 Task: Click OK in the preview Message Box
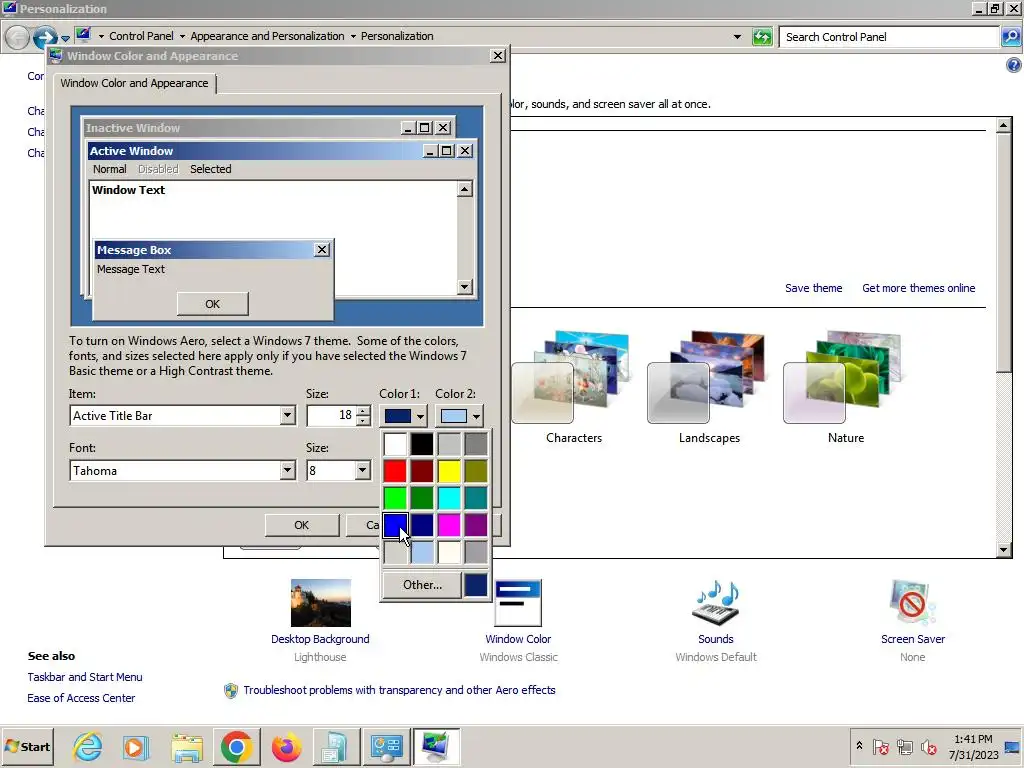(x=212, y=304)
